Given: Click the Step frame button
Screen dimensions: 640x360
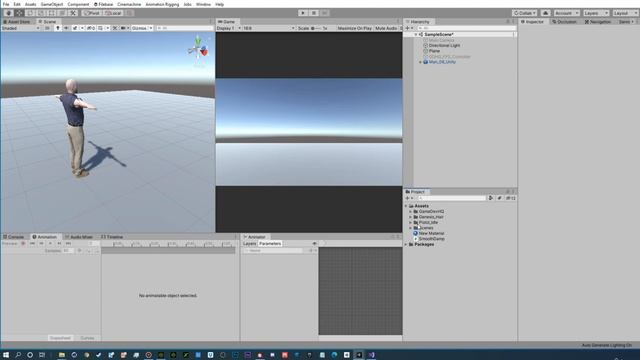Looking at the screenshot, I should (x=325, y=13).
